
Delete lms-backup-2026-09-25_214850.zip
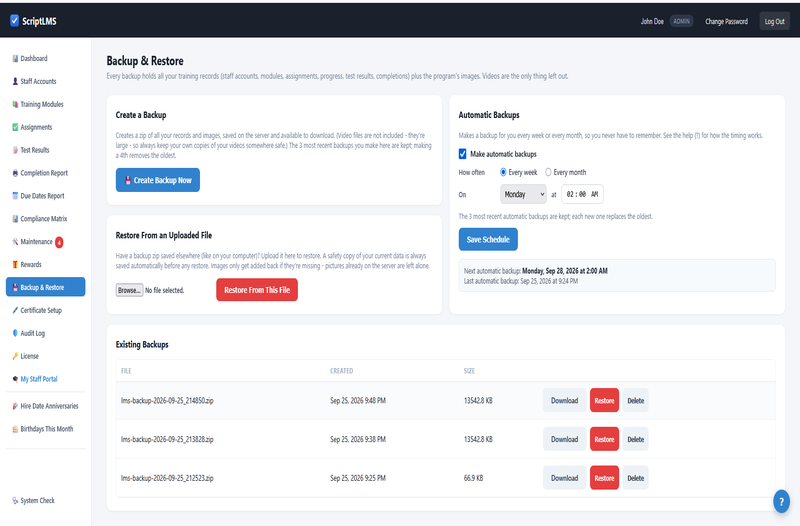(x=635, y=400)
